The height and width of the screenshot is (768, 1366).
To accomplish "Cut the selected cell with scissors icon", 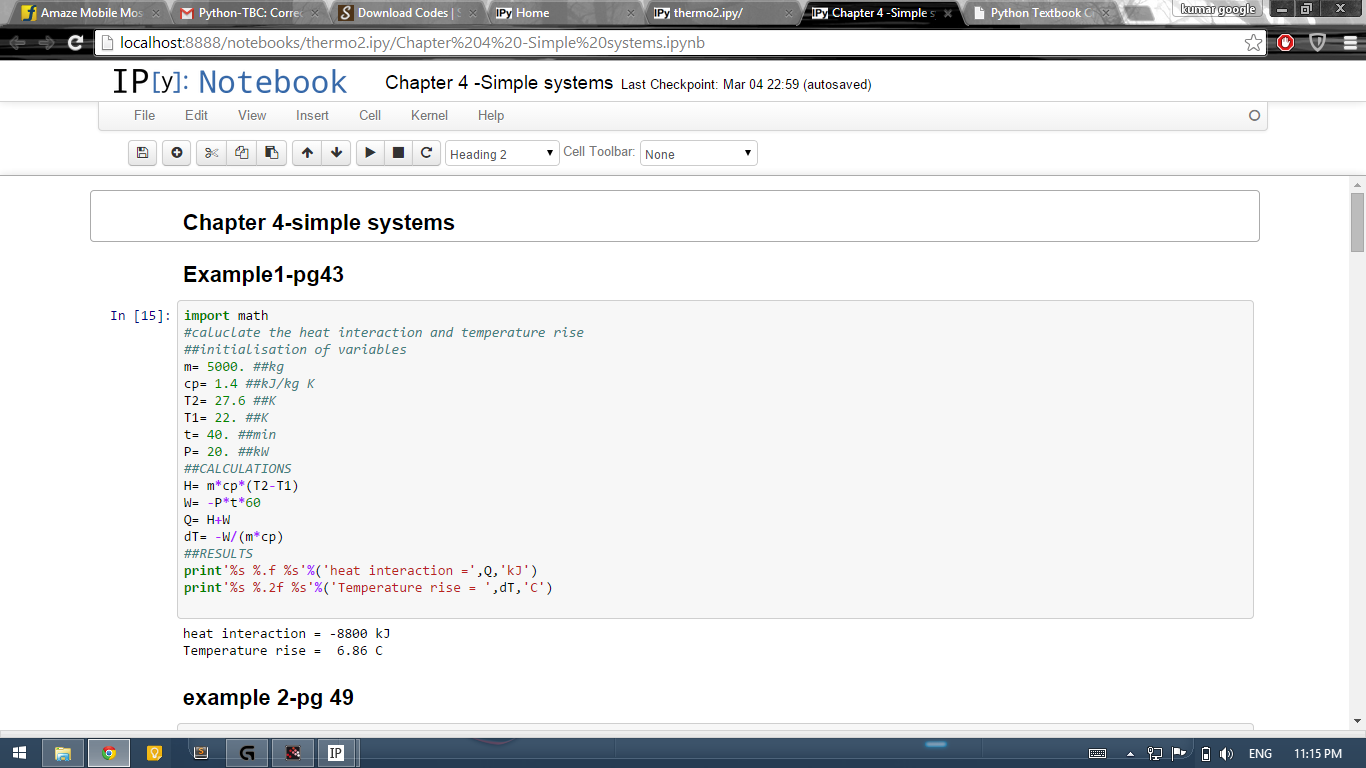I will pos(211,153).
